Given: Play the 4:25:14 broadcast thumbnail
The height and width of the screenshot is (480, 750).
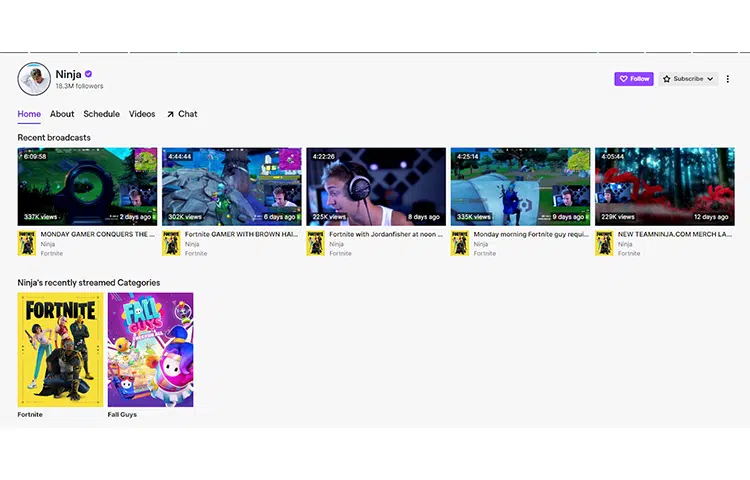Looking at the screenshot, I should (520, 186).
